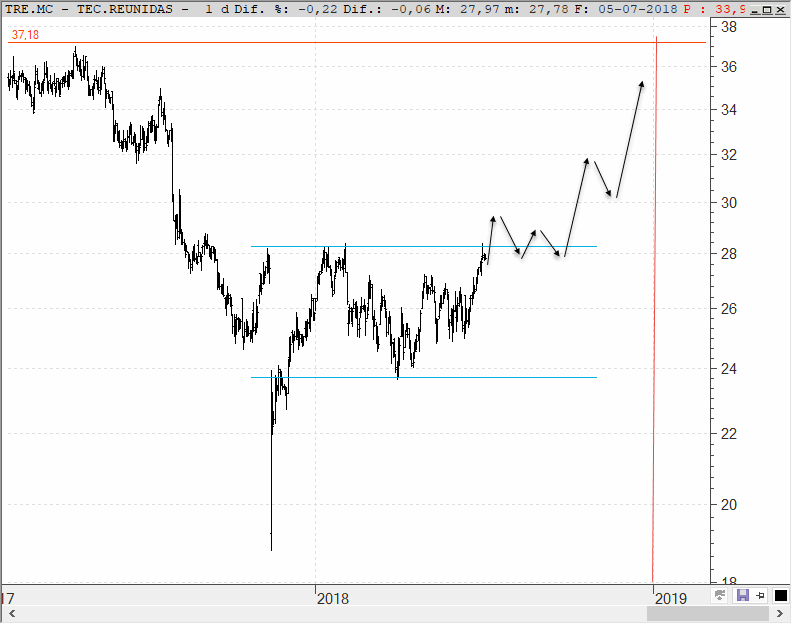Viewport: 792px width, 624px height.
Task: Click the TRE.MC – TEC.REUNIDAS title text
Action: click(x=89, y=9)
